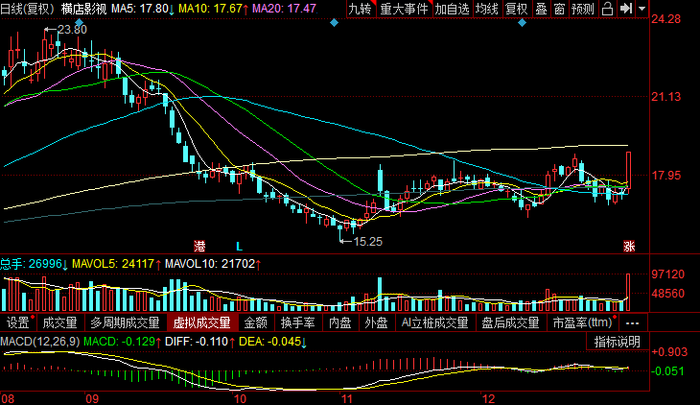The image size is (700, 405).
Task: Toggle 均线 moving averages
Action: pyautogui.click(x=487, y=8)
